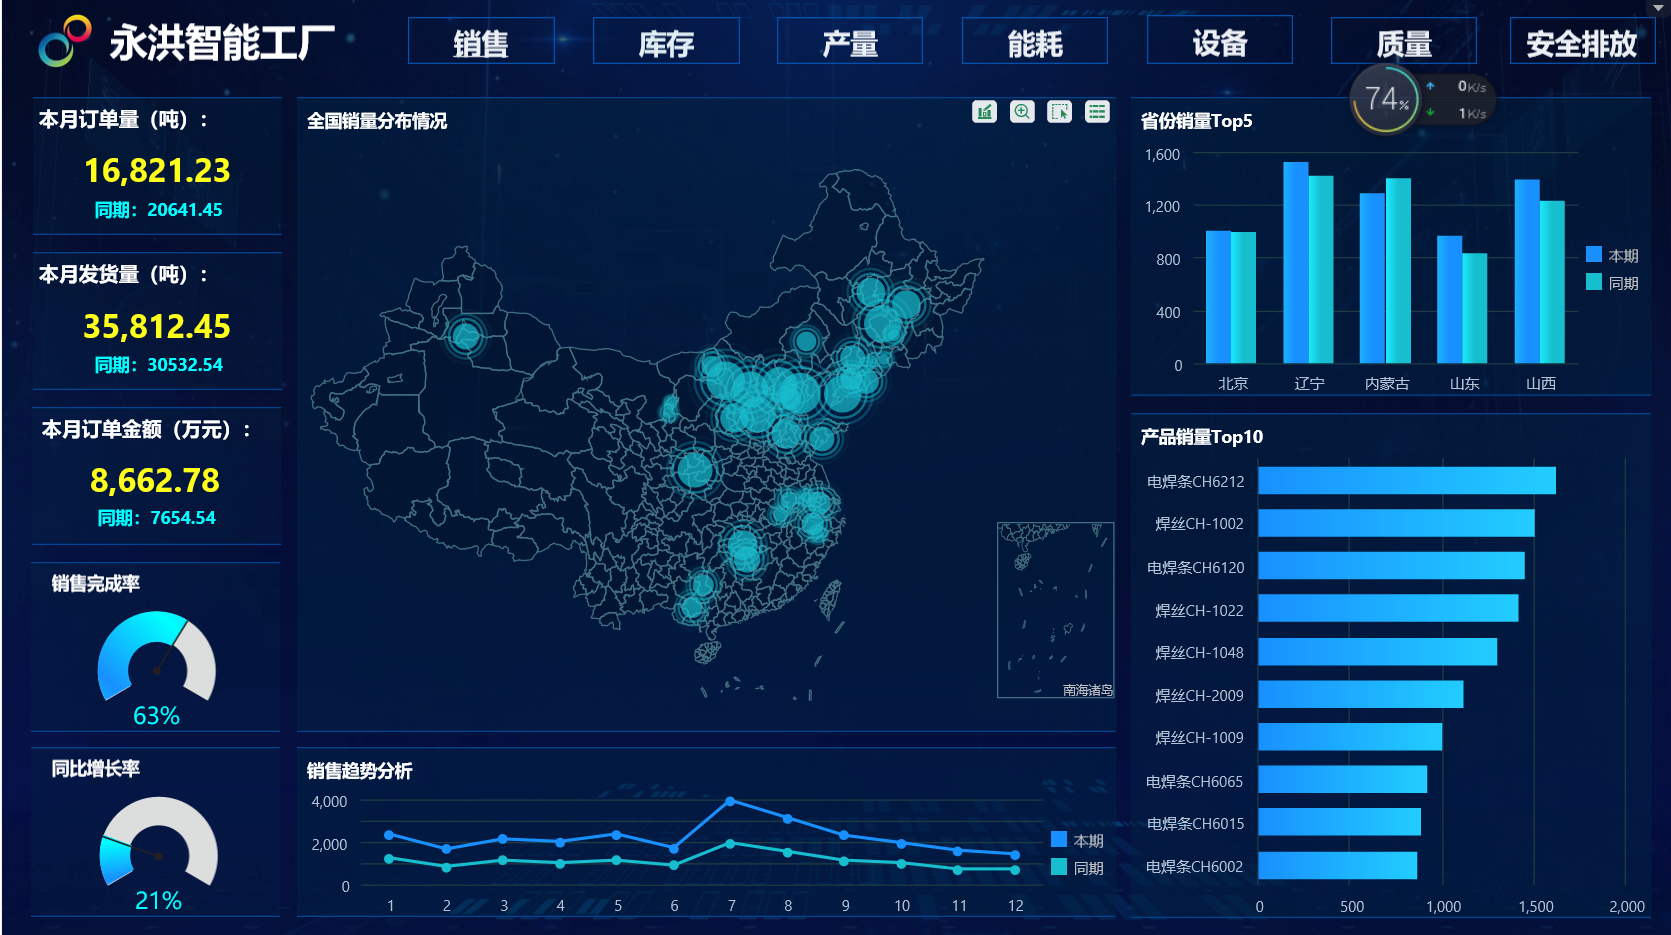Click the order volume value 16,821.23
The image size is (1671, 935).
coord(157,171)
